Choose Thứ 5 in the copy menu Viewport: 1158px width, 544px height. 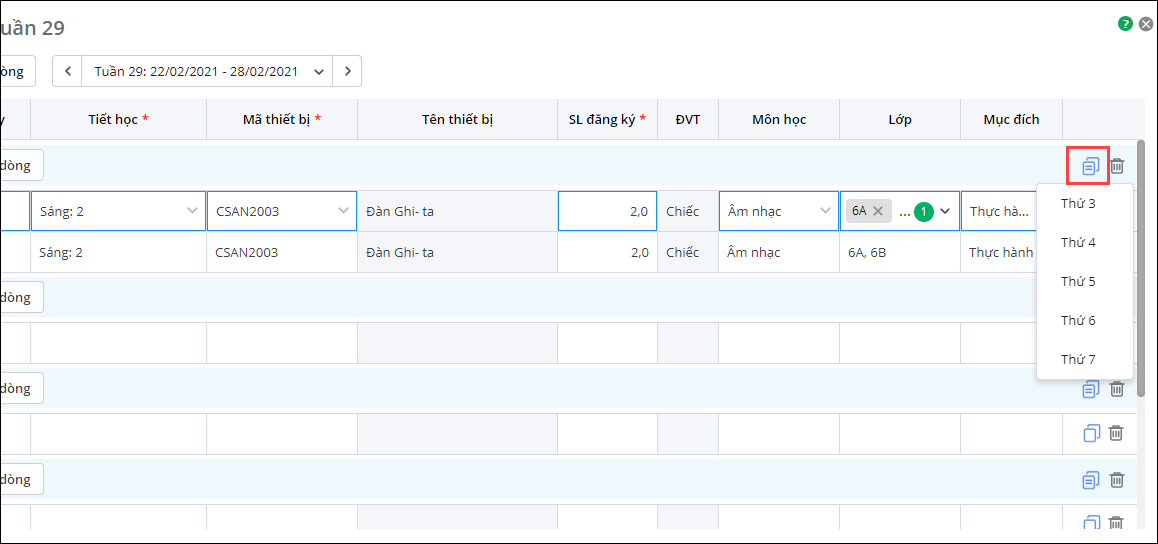[1078, 282]
